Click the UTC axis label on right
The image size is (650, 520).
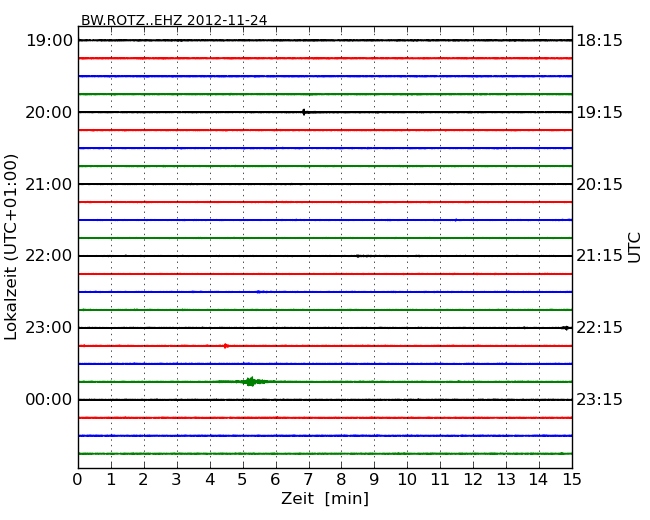[634, 248]
